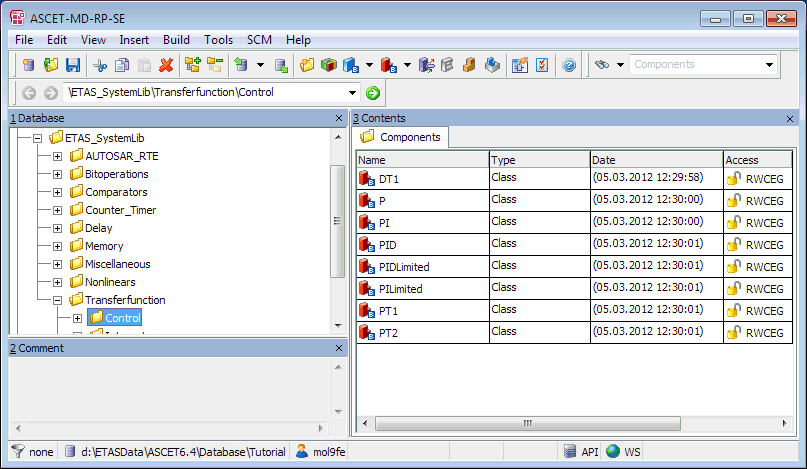Sort by the Type column header
The height and width of the screenshot is (469, 807).
(539, 160)
